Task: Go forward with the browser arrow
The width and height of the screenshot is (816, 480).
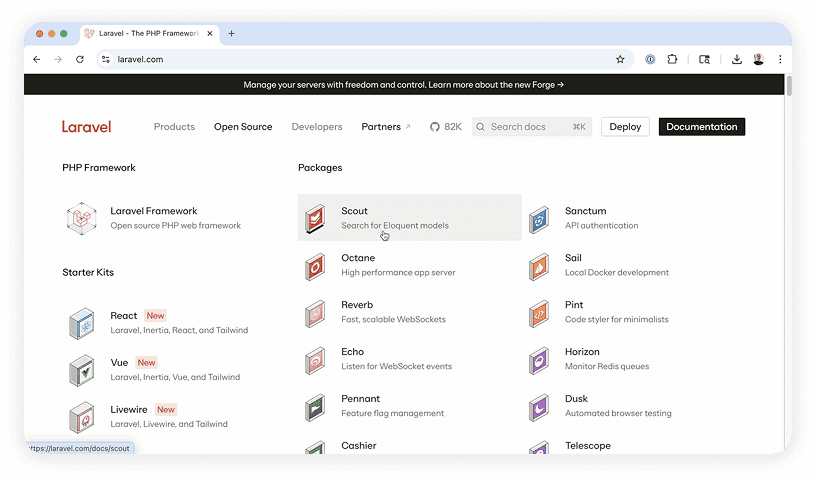Action: click(x=58, y=59)
